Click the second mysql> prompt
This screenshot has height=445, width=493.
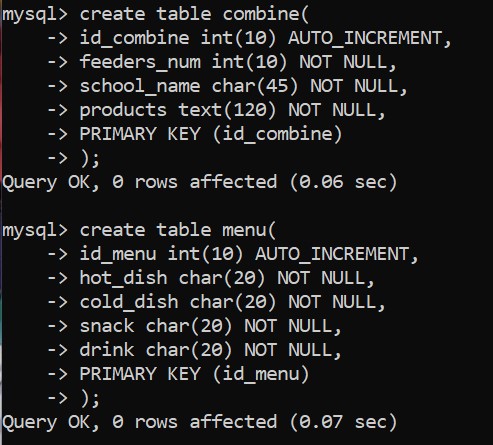[35, 231]
